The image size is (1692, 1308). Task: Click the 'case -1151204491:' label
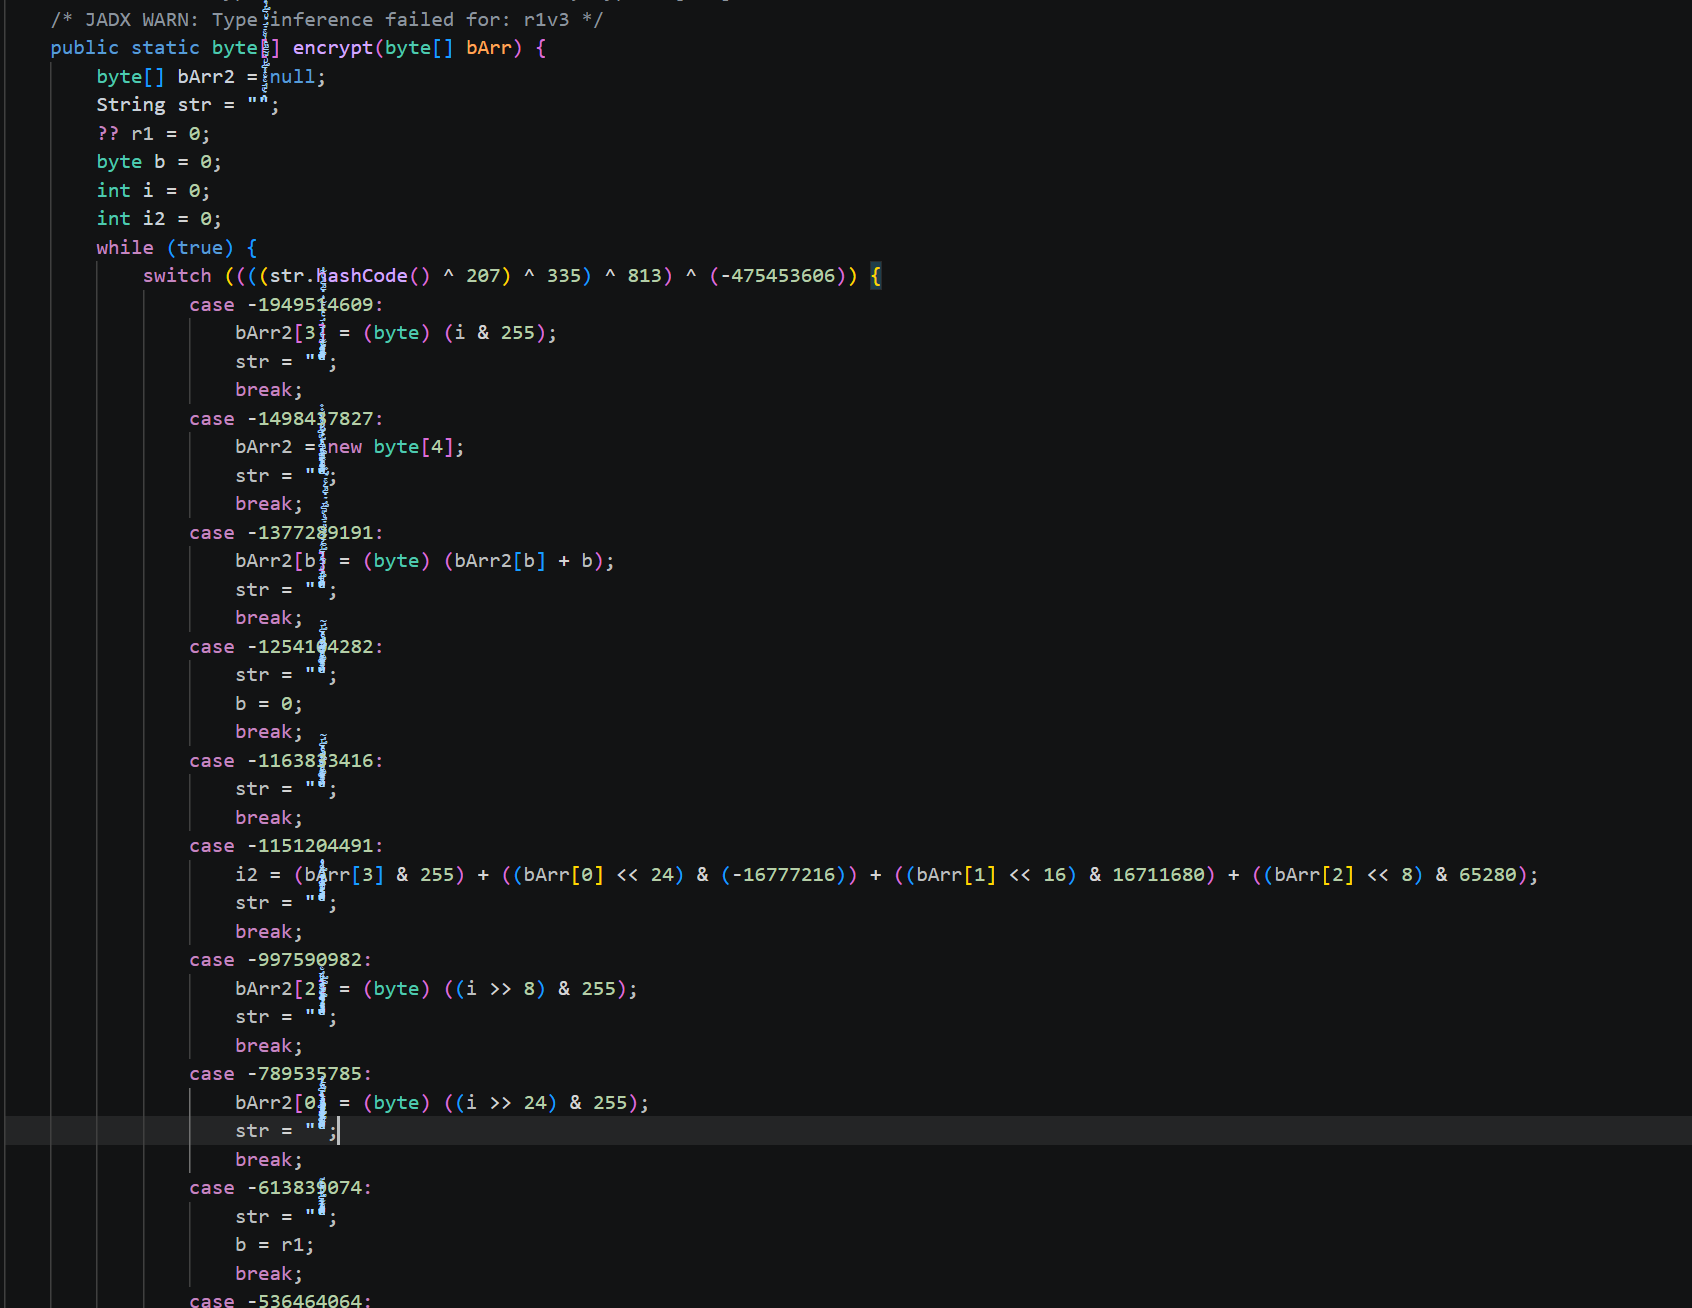[286, 846]
